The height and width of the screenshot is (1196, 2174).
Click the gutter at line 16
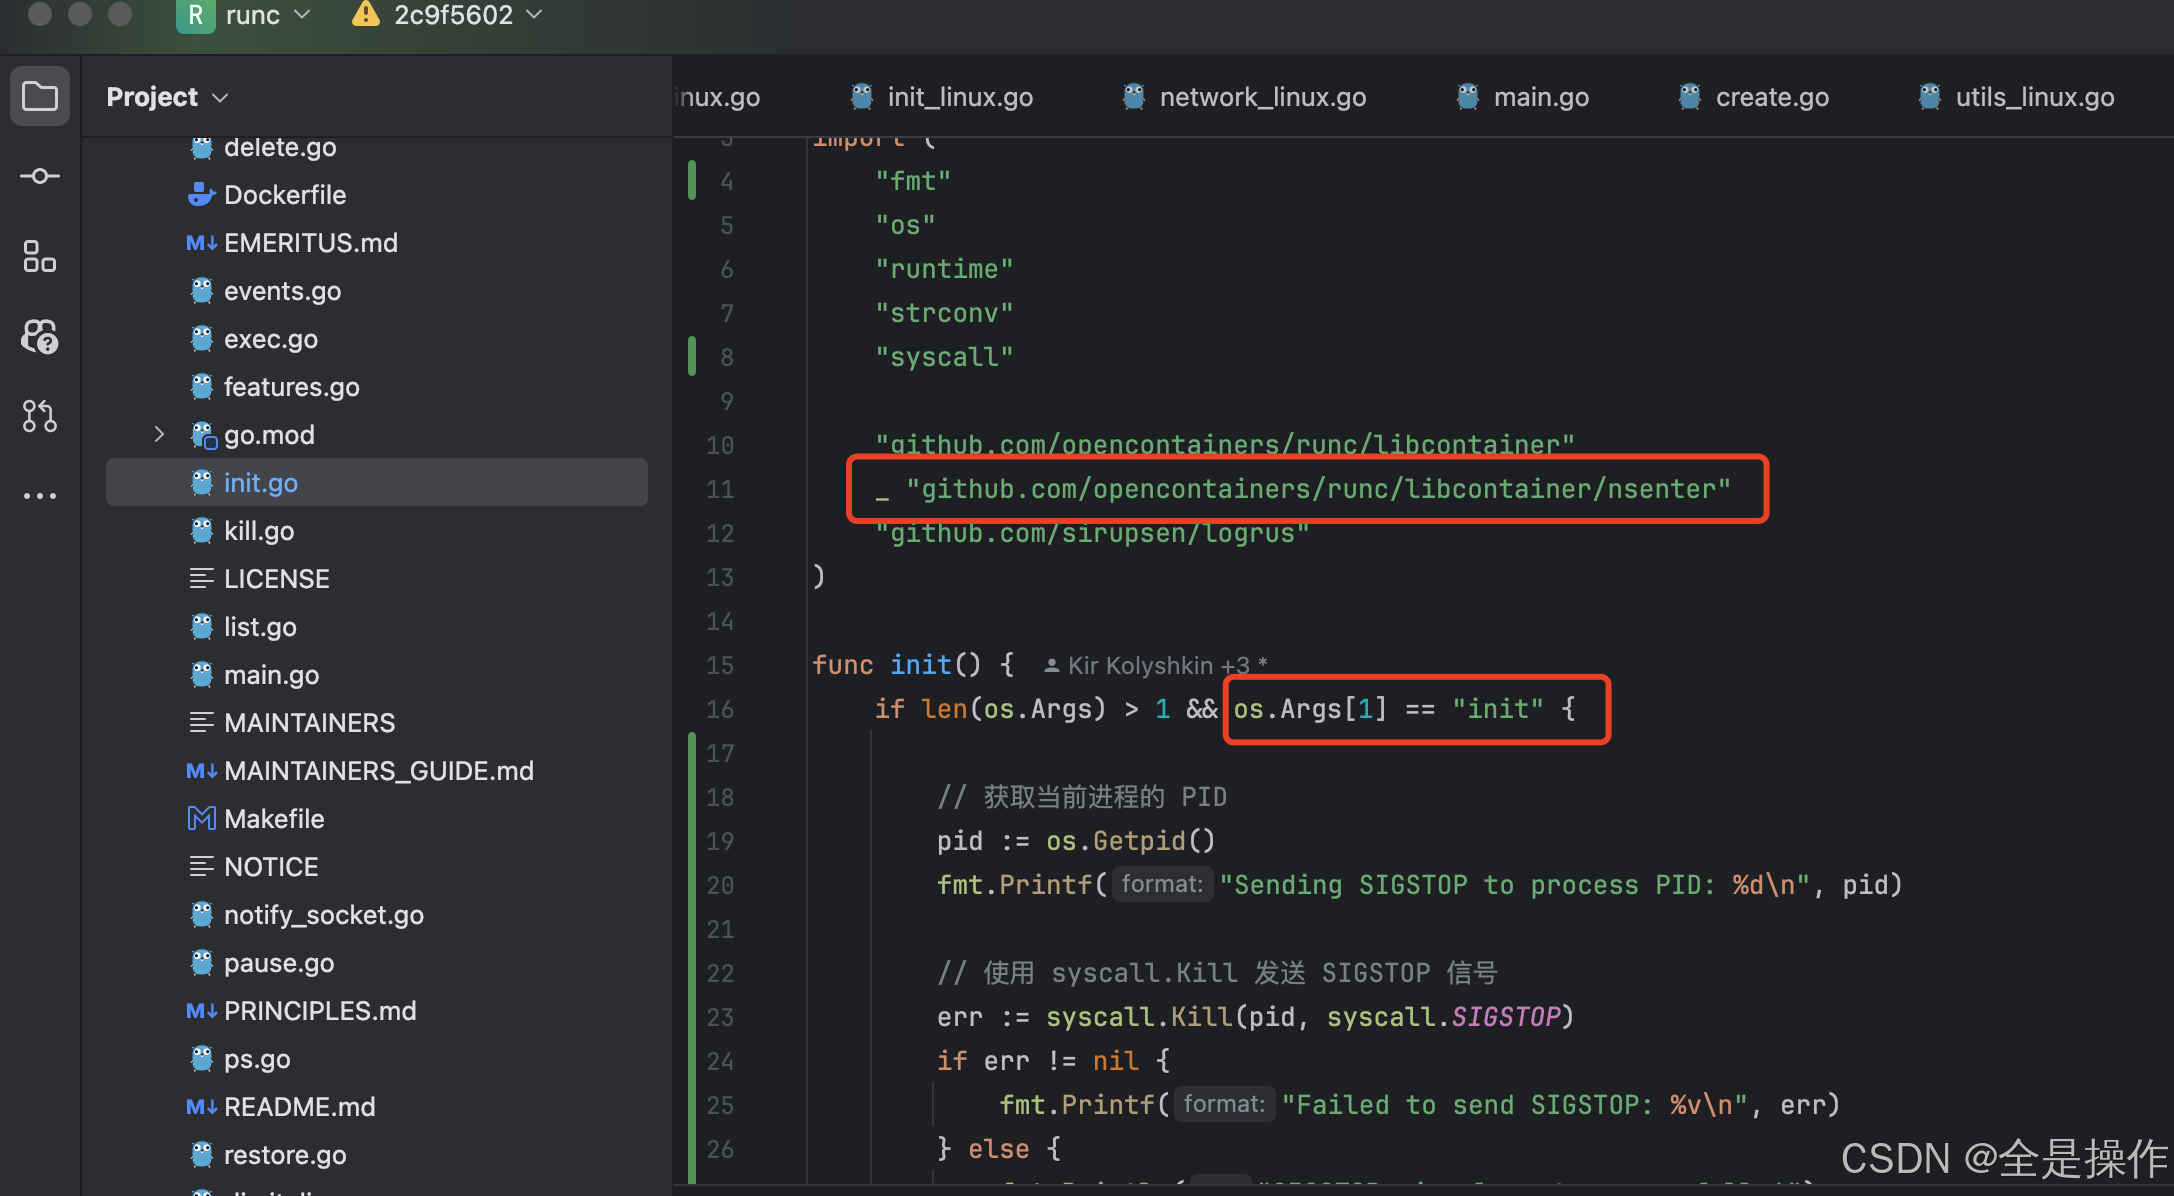pyautogui.click(x=720, y=709)
